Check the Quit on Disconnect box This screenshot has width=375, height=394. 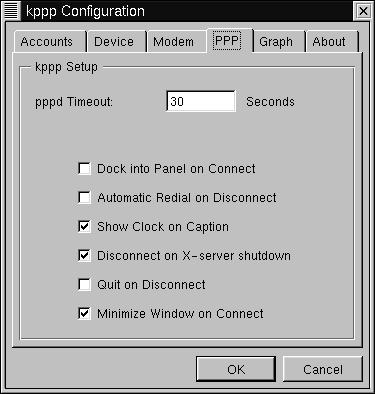pyautogui.click(x=84, y=285)
